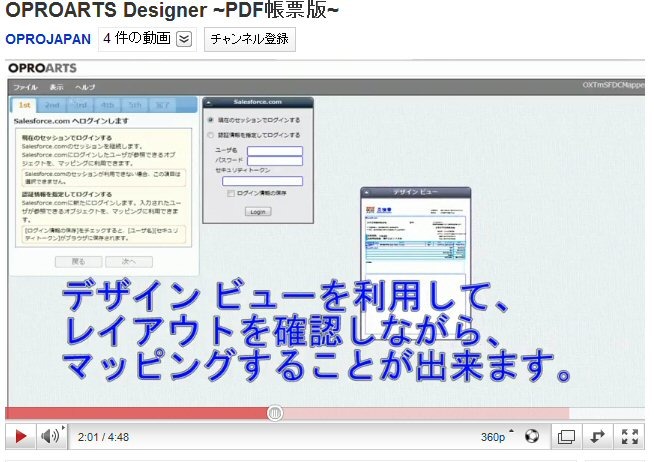Click the annotations circular icon
Viewport: 654px width, 462px height.
pyautogui.click(x=532, y=436)
